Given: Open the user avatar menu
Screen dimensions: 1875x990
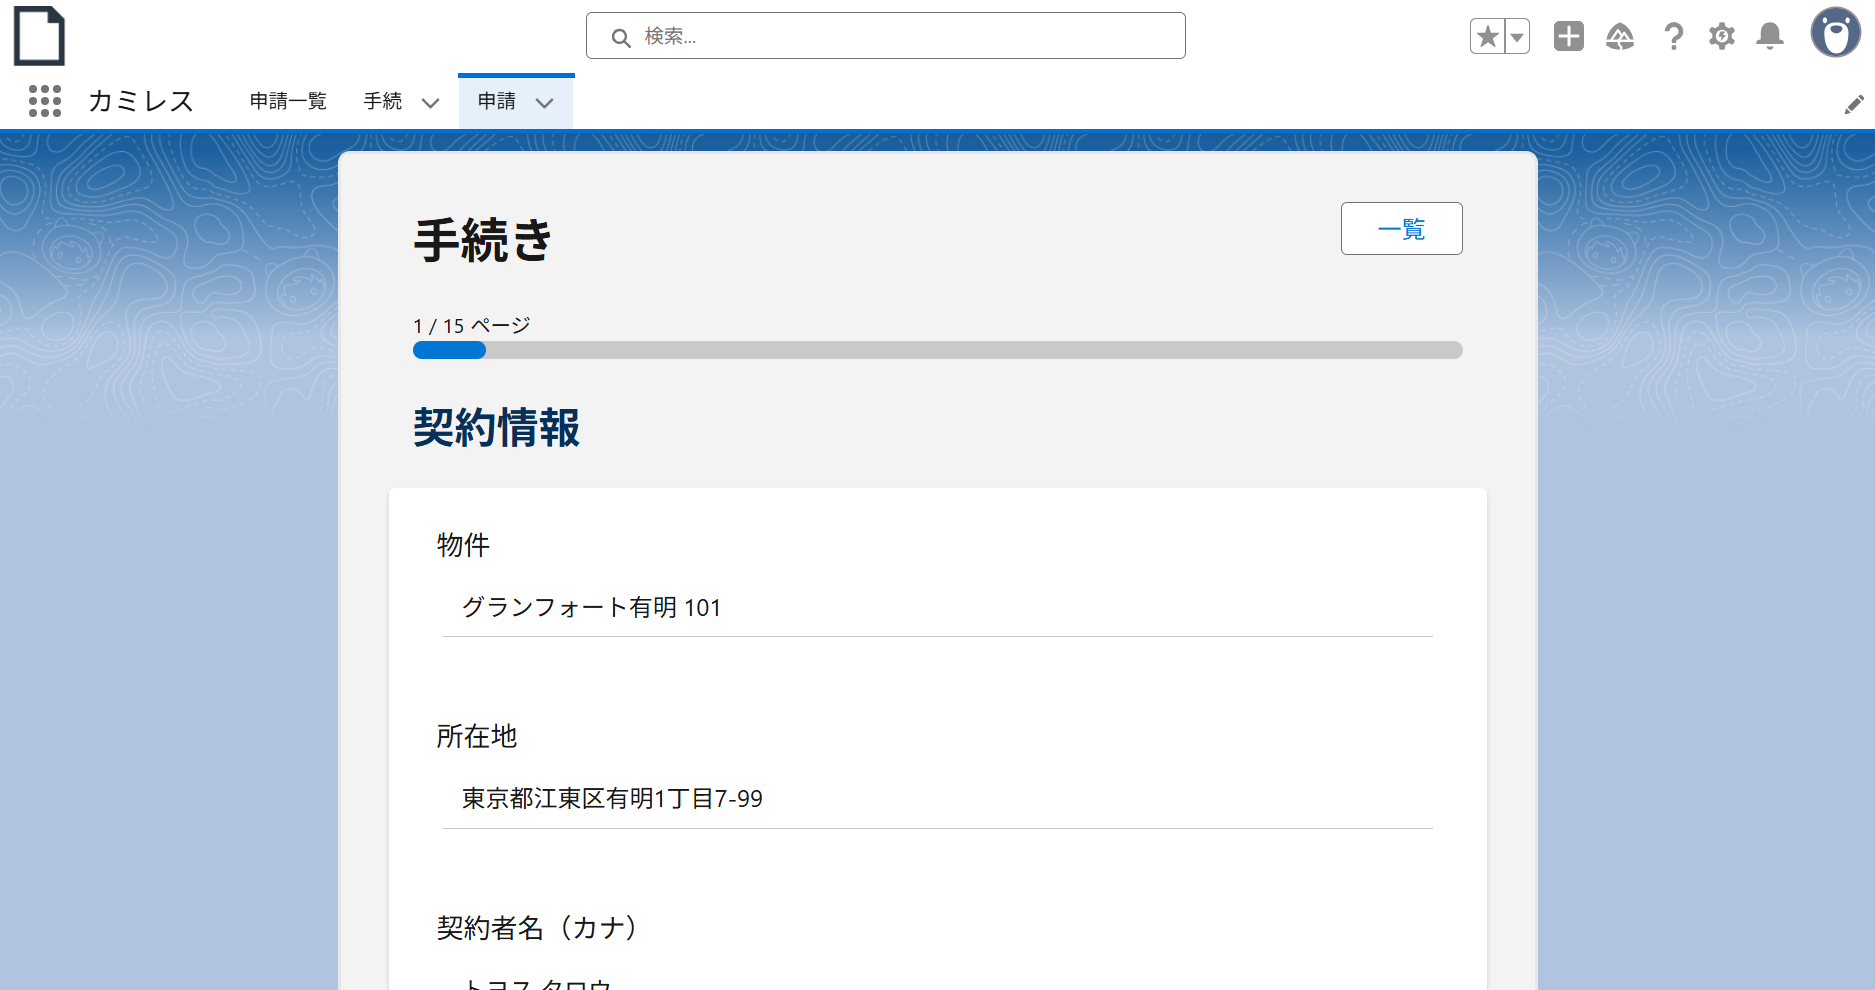Looking at the screenshot, I should pyautogui.click(x=1836, y=35).
